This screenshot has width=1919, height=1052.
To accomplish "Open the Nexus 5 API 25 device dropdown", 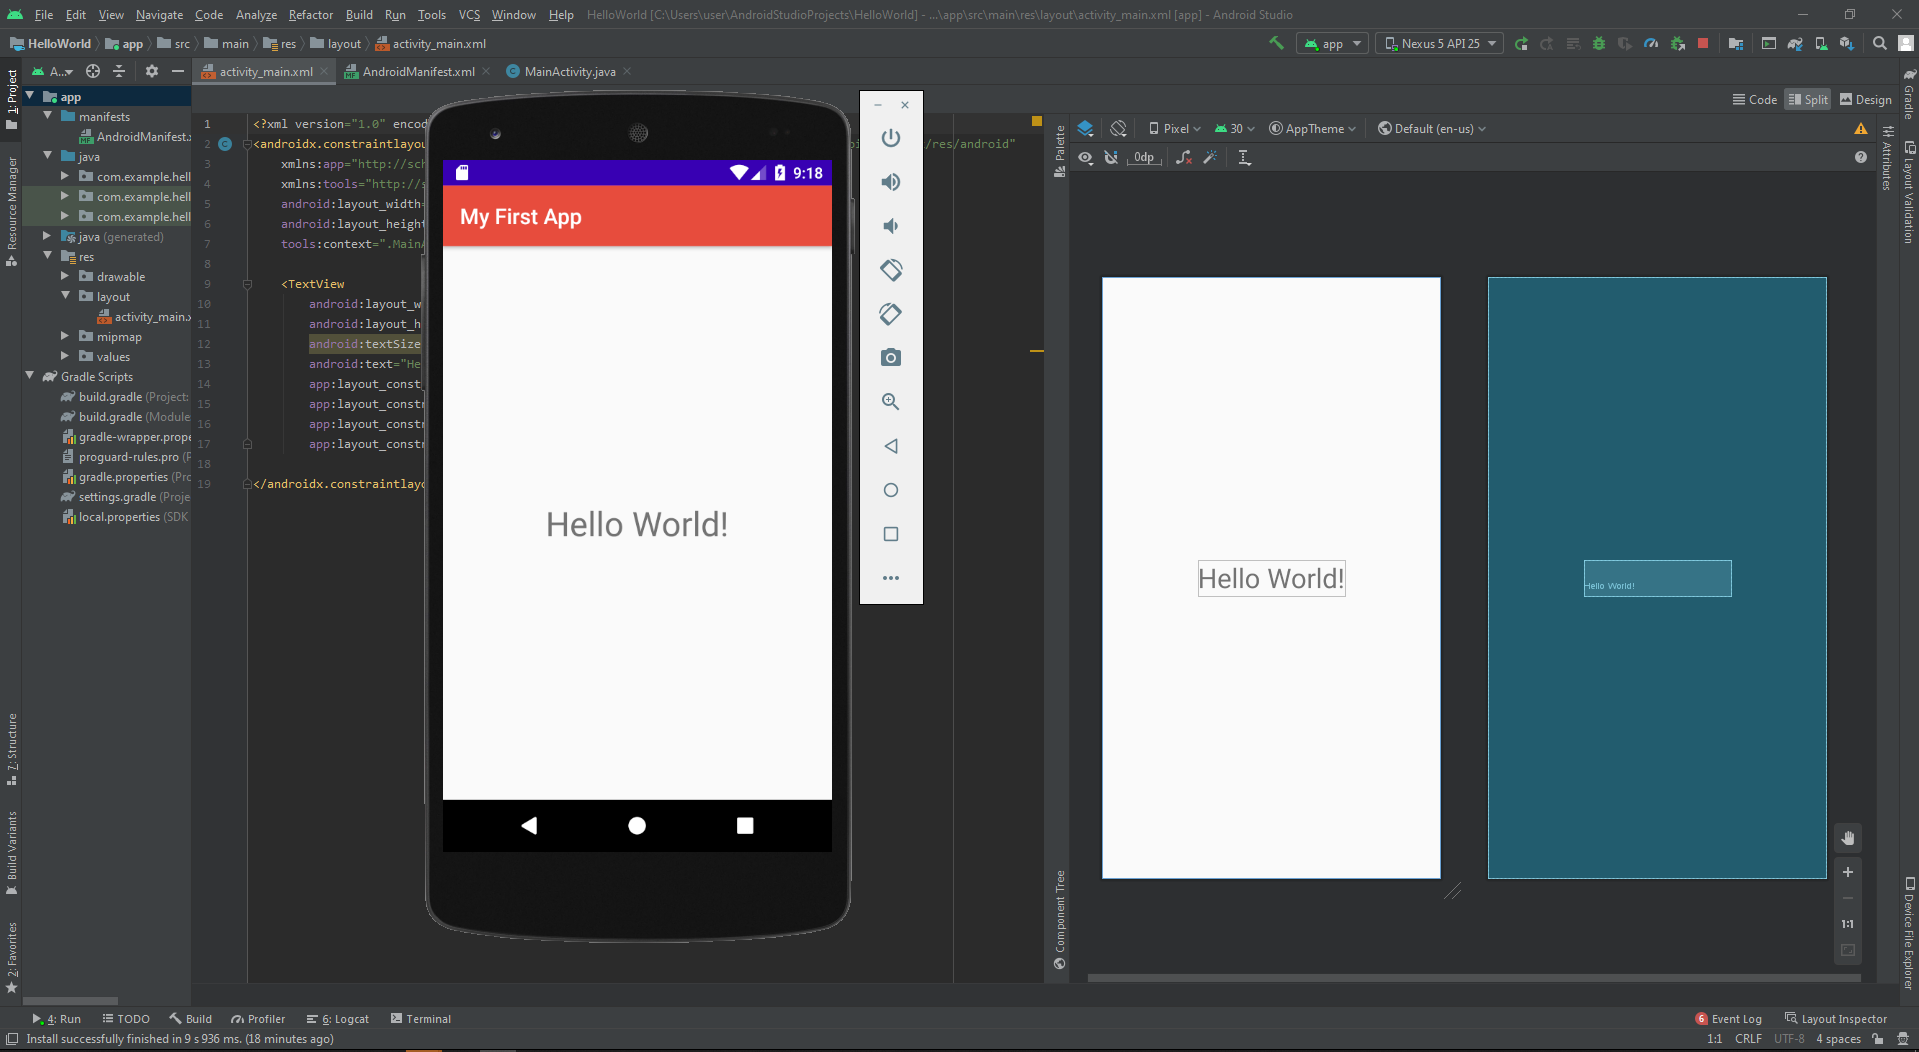I will (1440, 43).
